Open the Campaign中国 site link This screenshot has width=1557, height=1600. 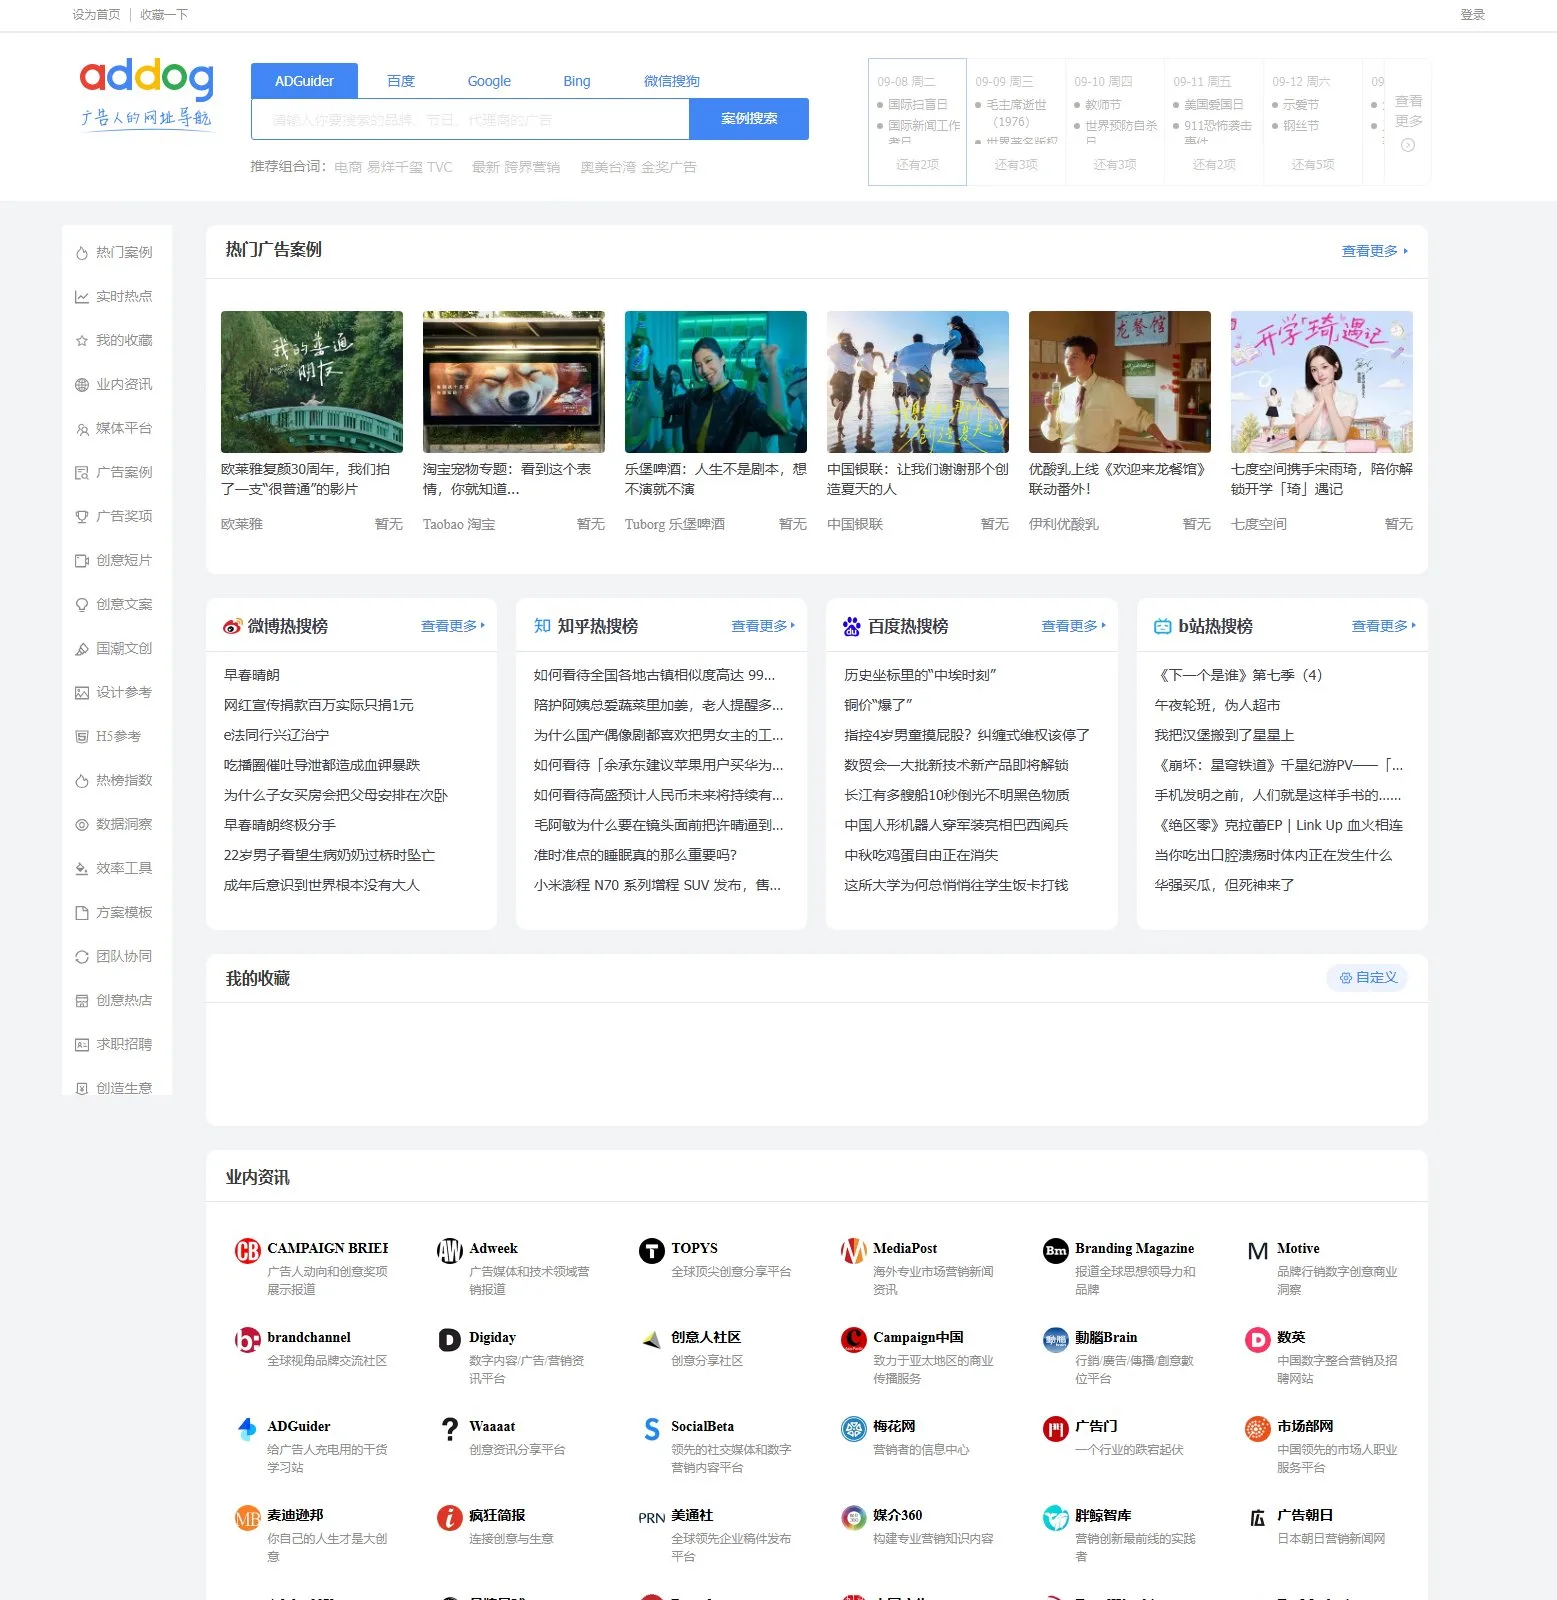(918, 1337)
